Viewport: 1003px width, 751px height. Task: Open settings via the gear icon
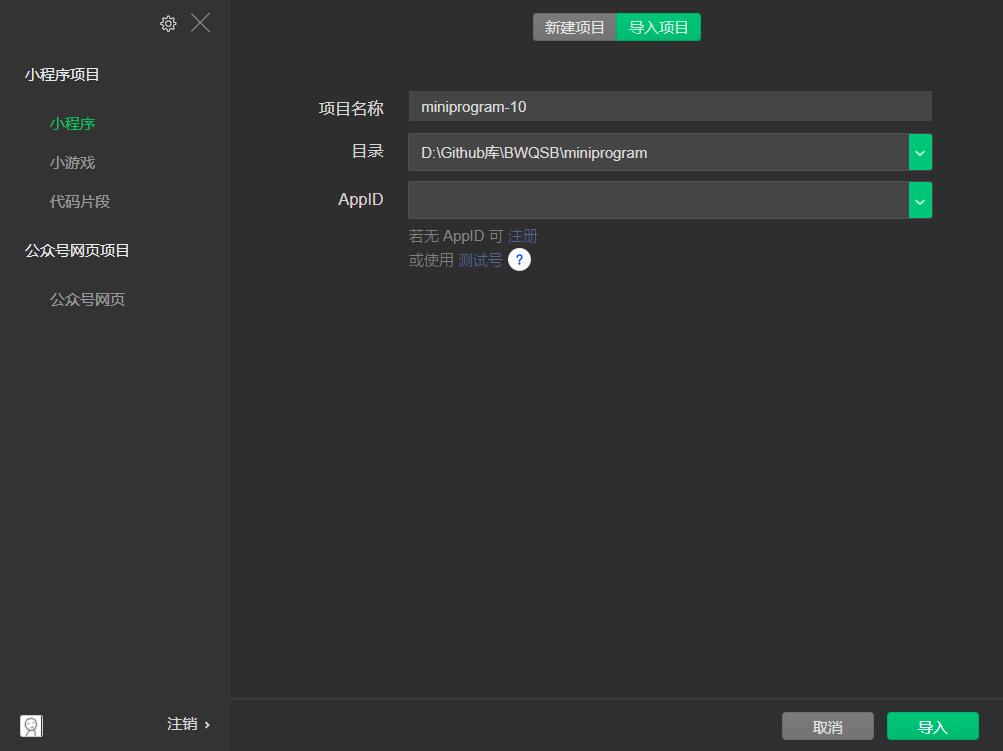[x=168, y=24]
